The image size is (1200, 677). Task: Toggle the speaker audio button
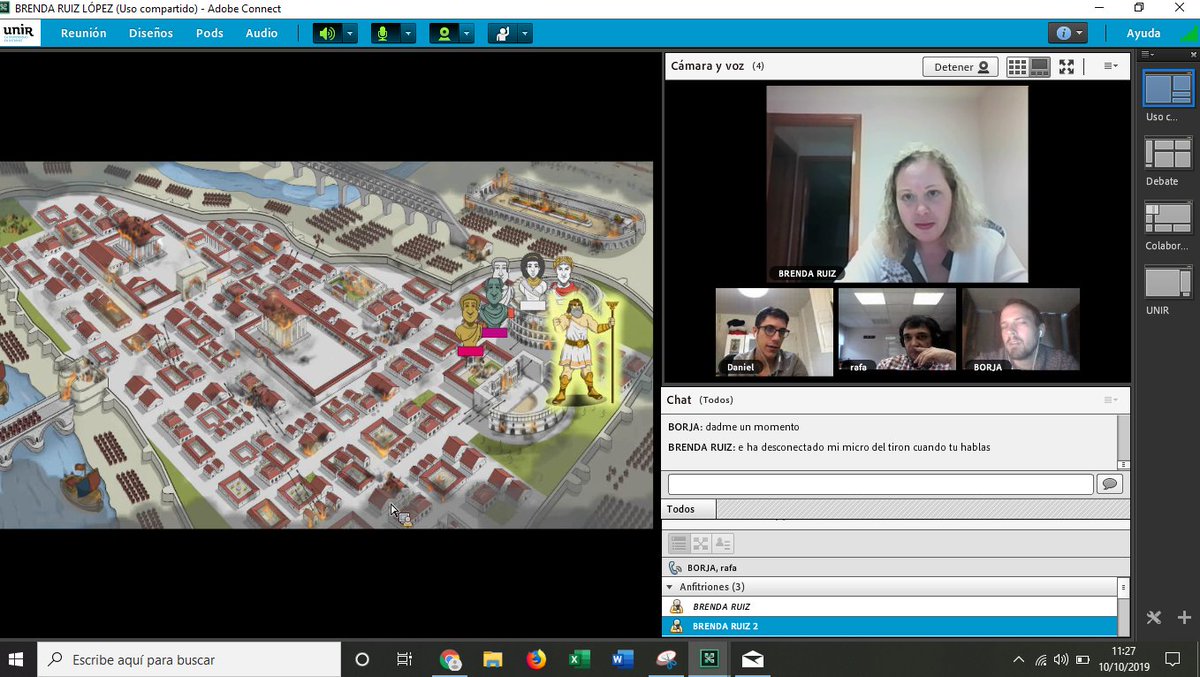[x=327, y=33]
